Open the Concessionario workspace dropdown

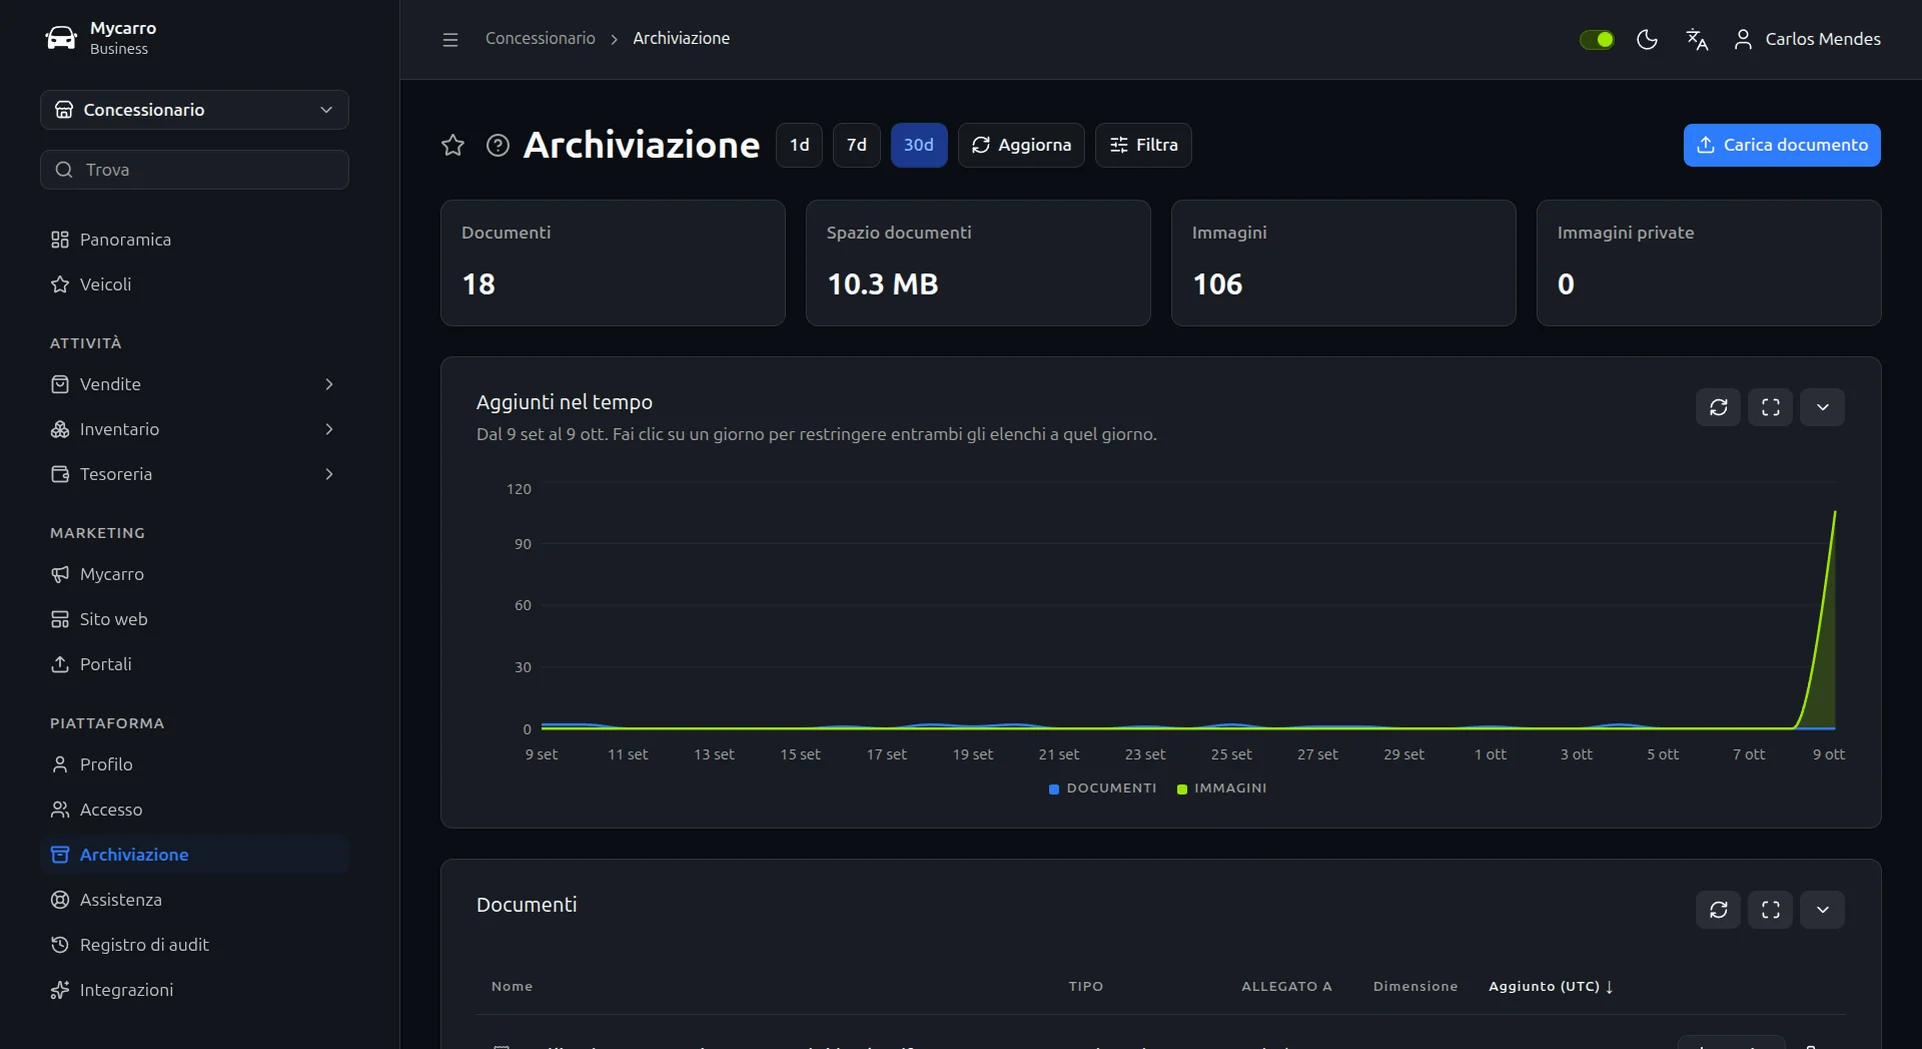(194, 110)
